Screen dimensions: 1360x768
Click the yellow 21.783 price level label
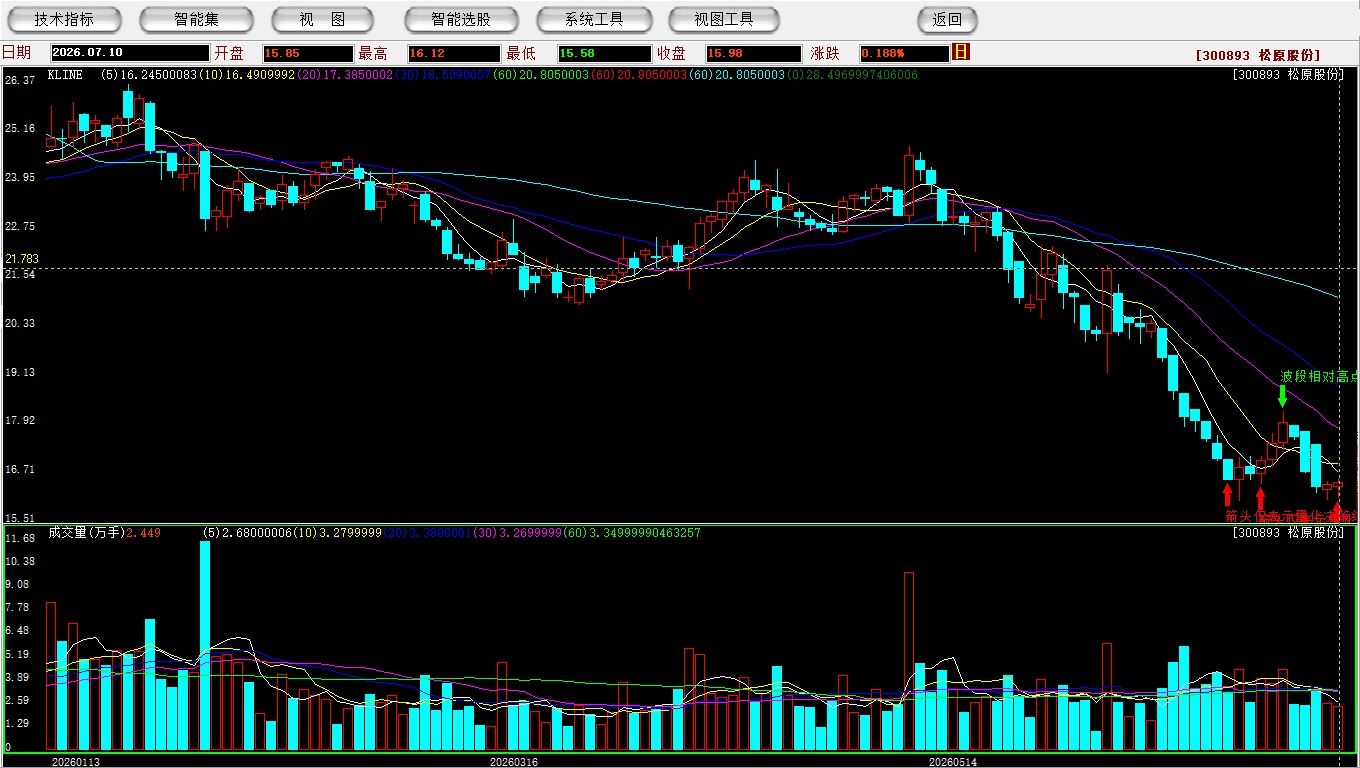click(21, 259)
